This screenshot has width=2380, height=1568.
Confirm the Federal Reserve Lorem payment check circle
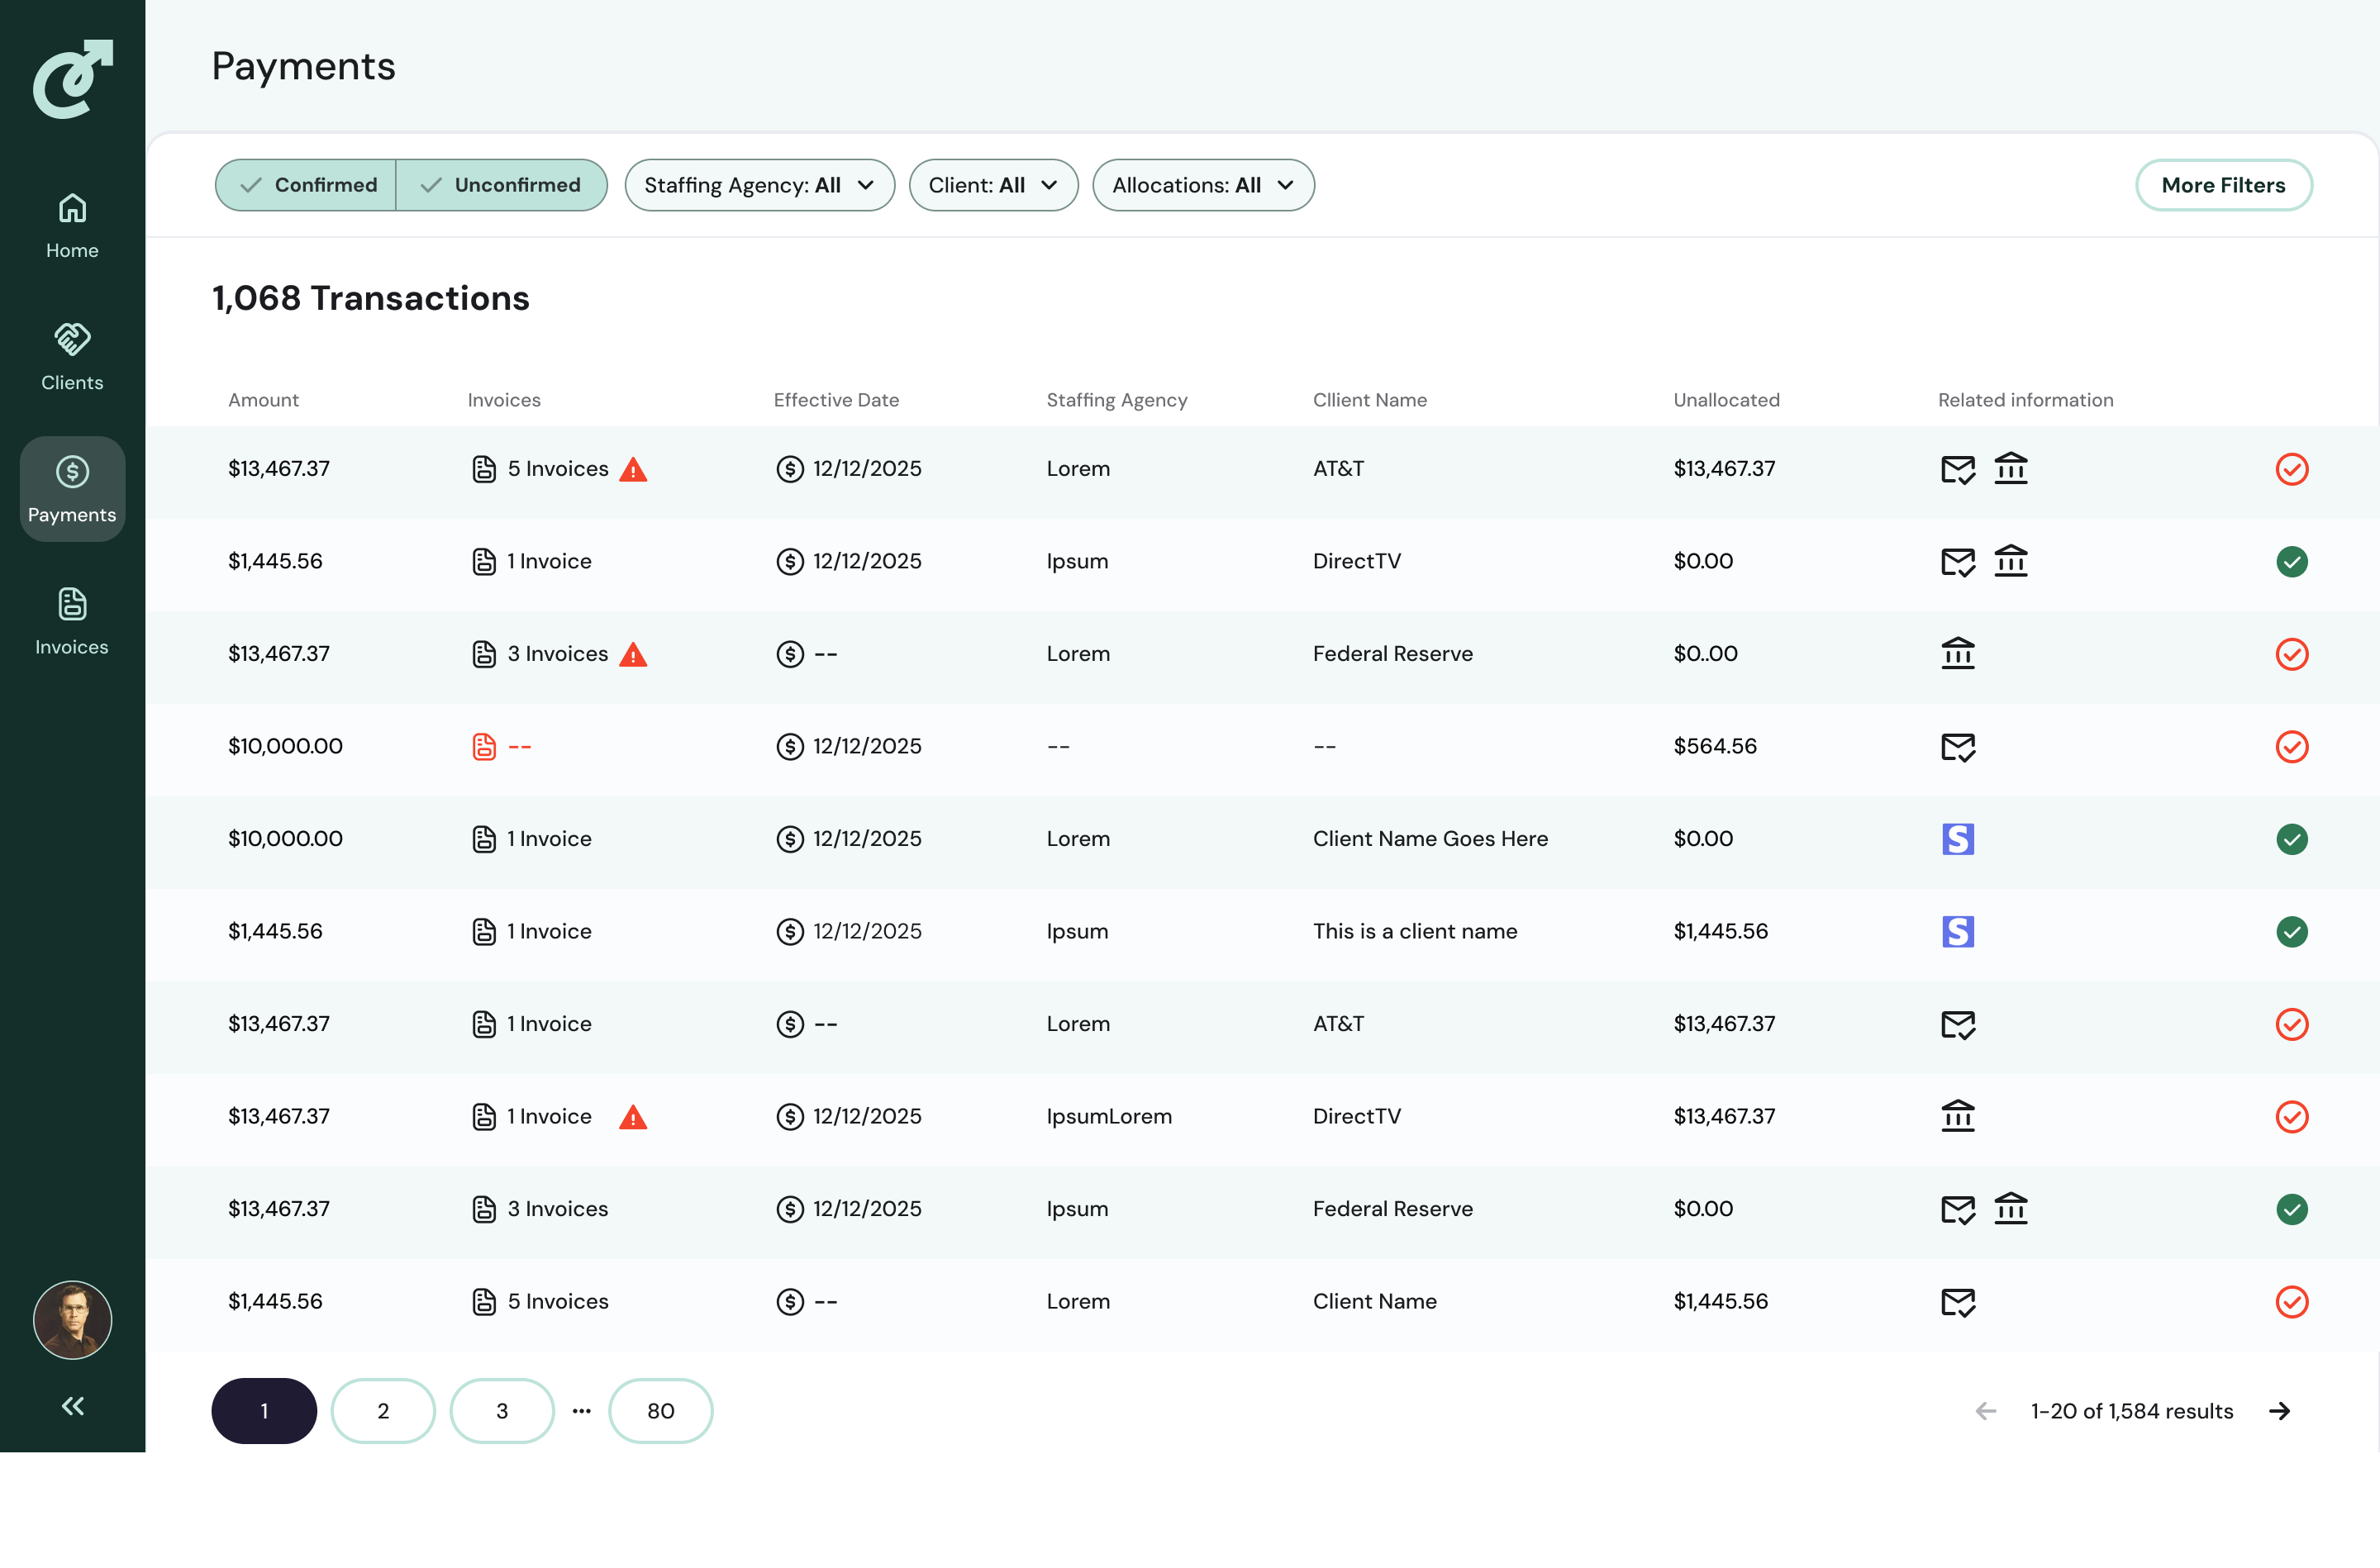(2291, 654)
